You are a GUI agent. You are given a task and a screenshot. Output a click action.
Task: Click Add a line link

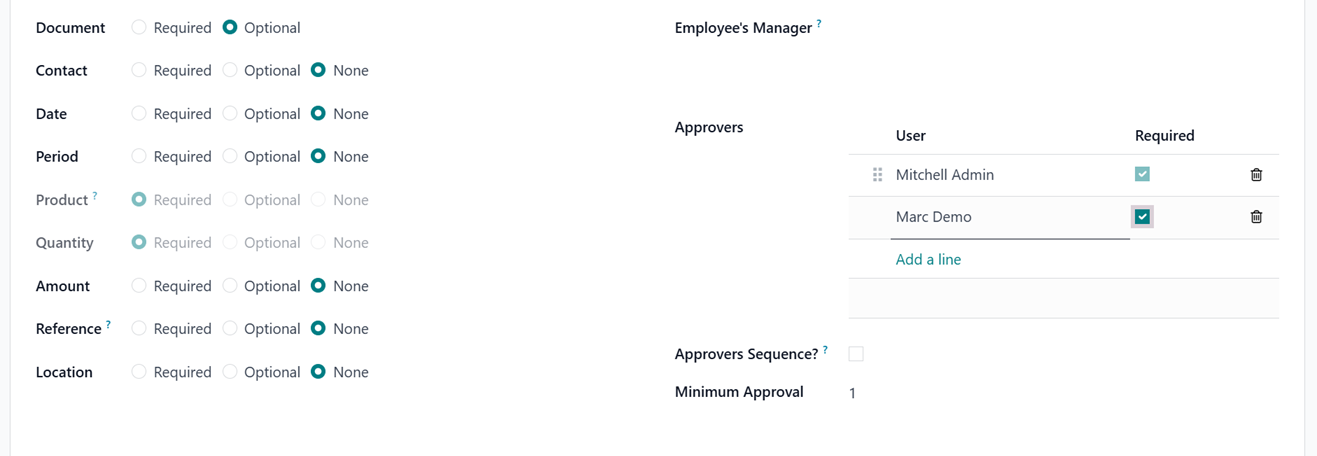928,260
